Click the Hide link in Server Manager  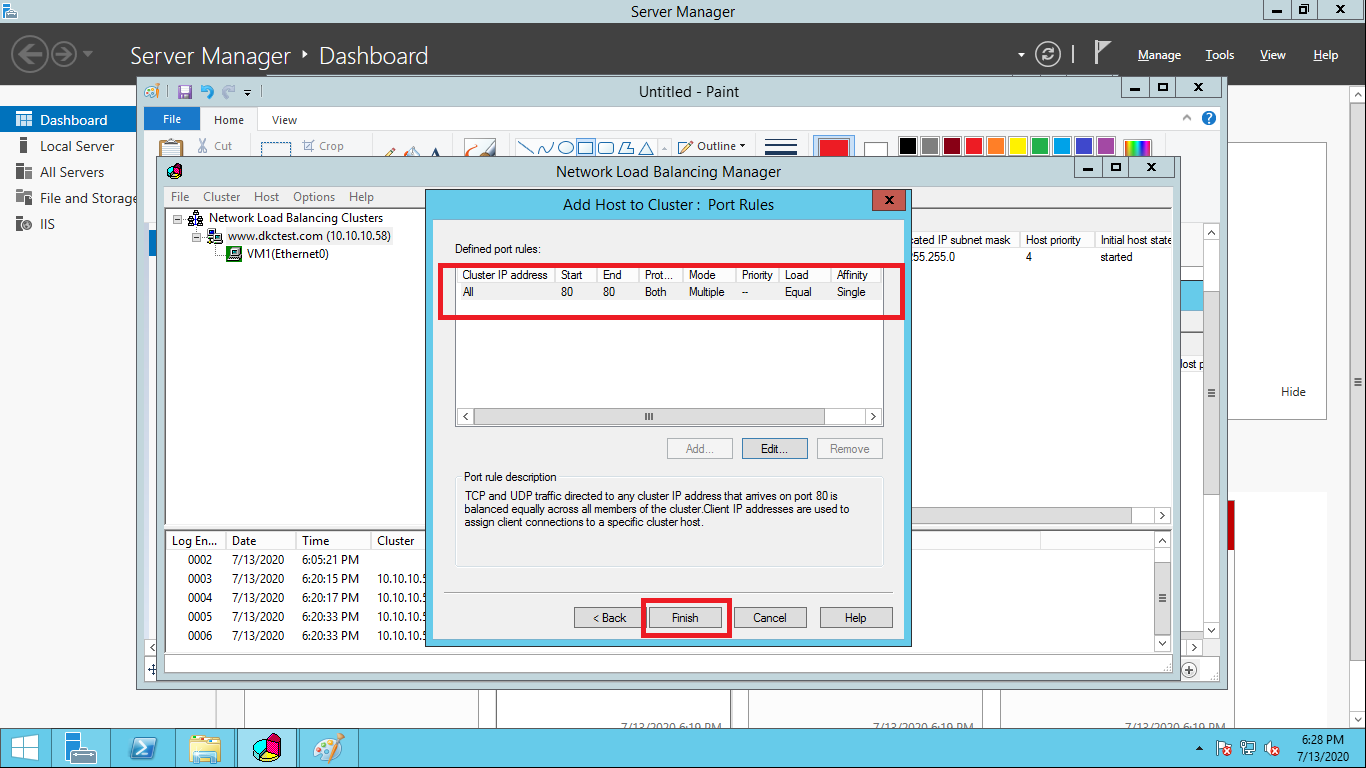(x=1293, y=392)
